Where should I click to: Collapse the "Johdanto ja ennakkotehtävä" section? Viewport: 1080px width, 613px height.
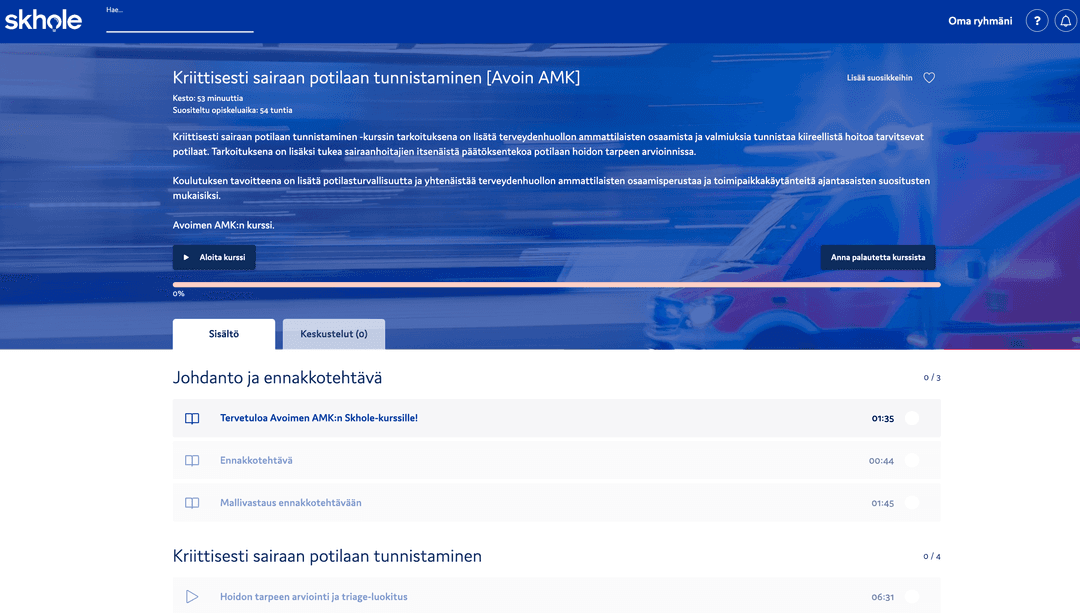click(x=275, y=377)
